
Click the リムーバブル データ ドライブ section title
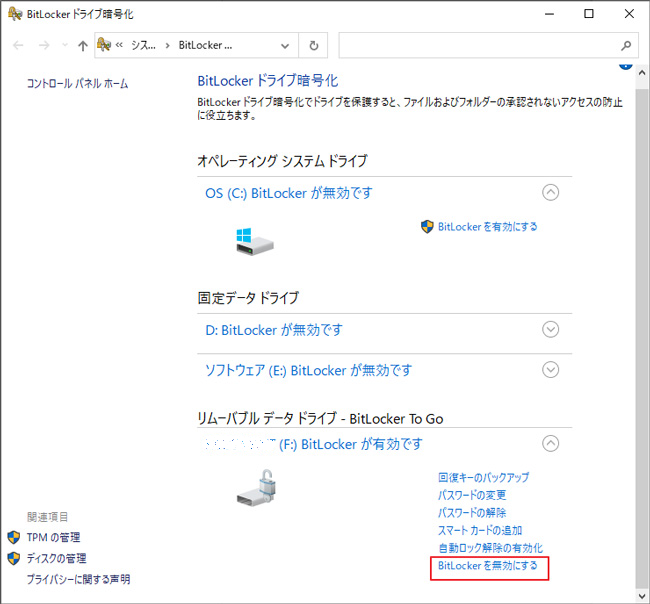pyautogui.click(x=320, y=419)
